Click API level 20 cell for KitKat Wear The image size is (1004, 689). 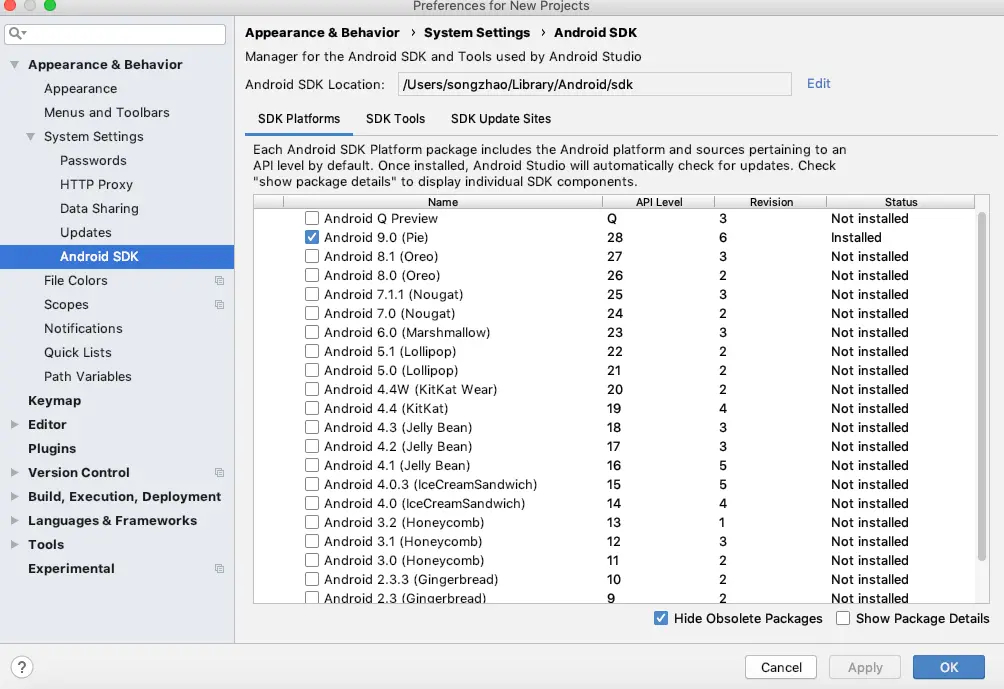click(615, 389)
